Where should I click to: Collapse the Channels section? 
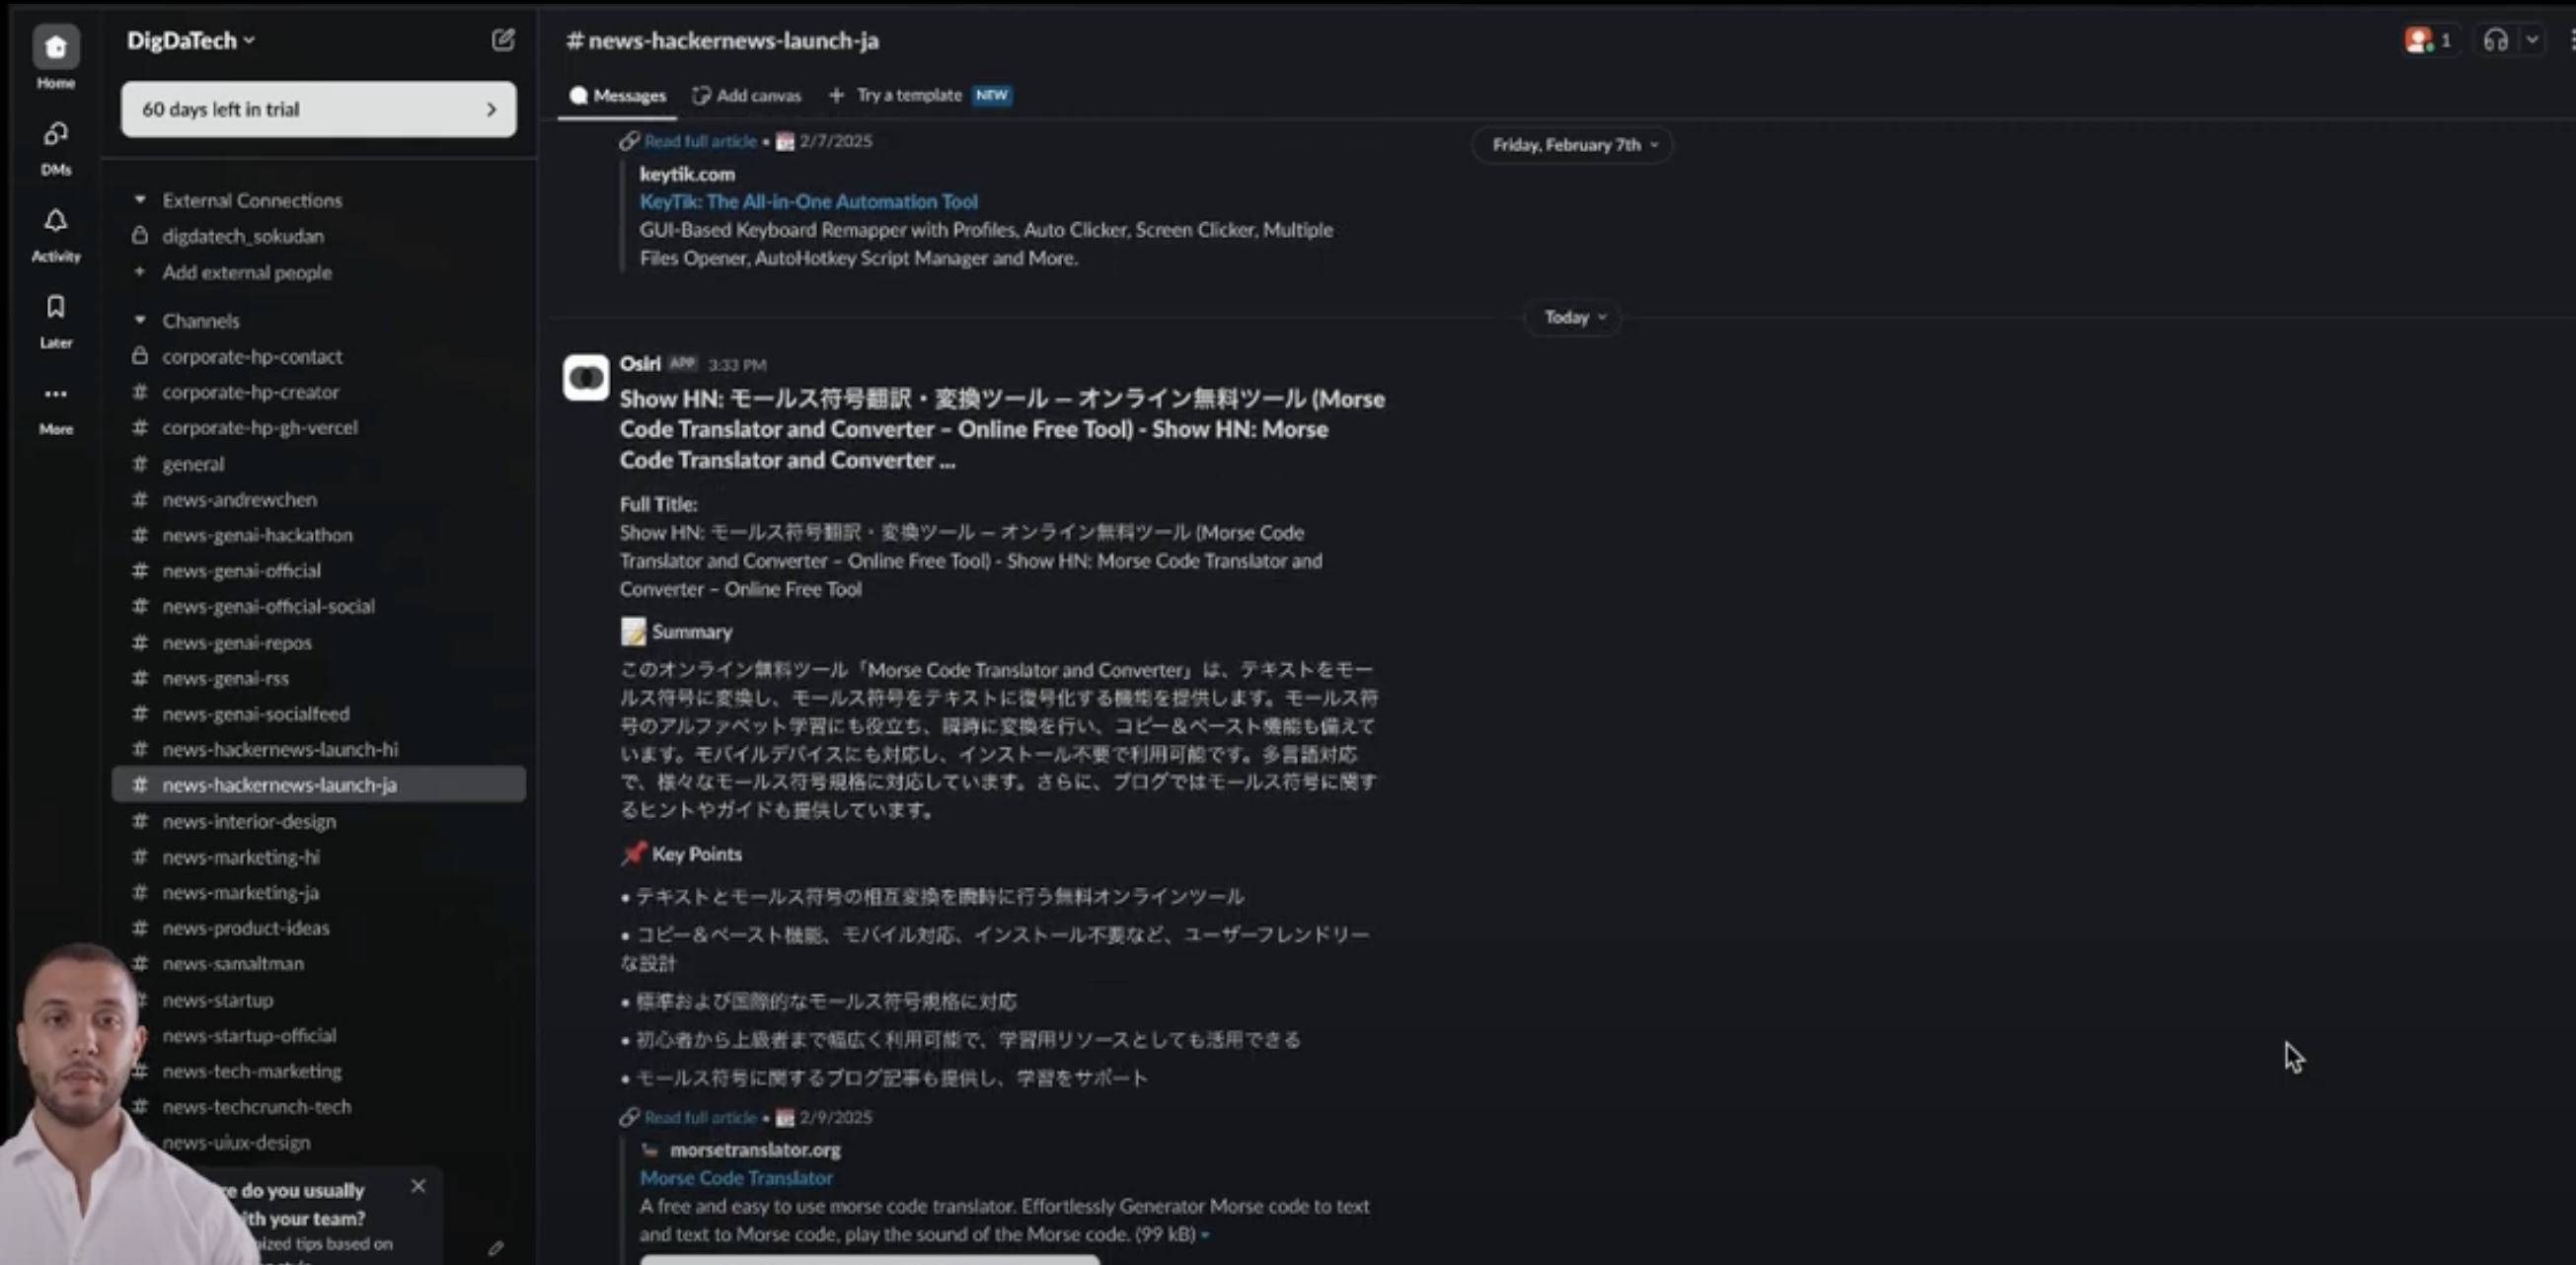[140, 320]
